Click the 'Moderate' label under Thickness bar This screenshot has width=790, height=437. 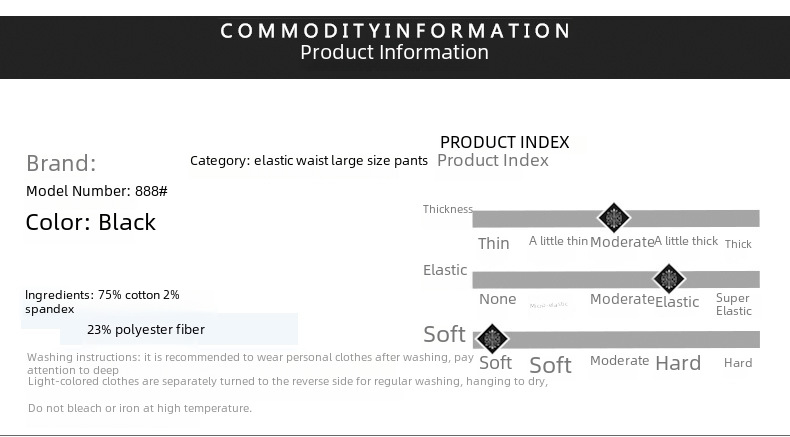(622, 242)
